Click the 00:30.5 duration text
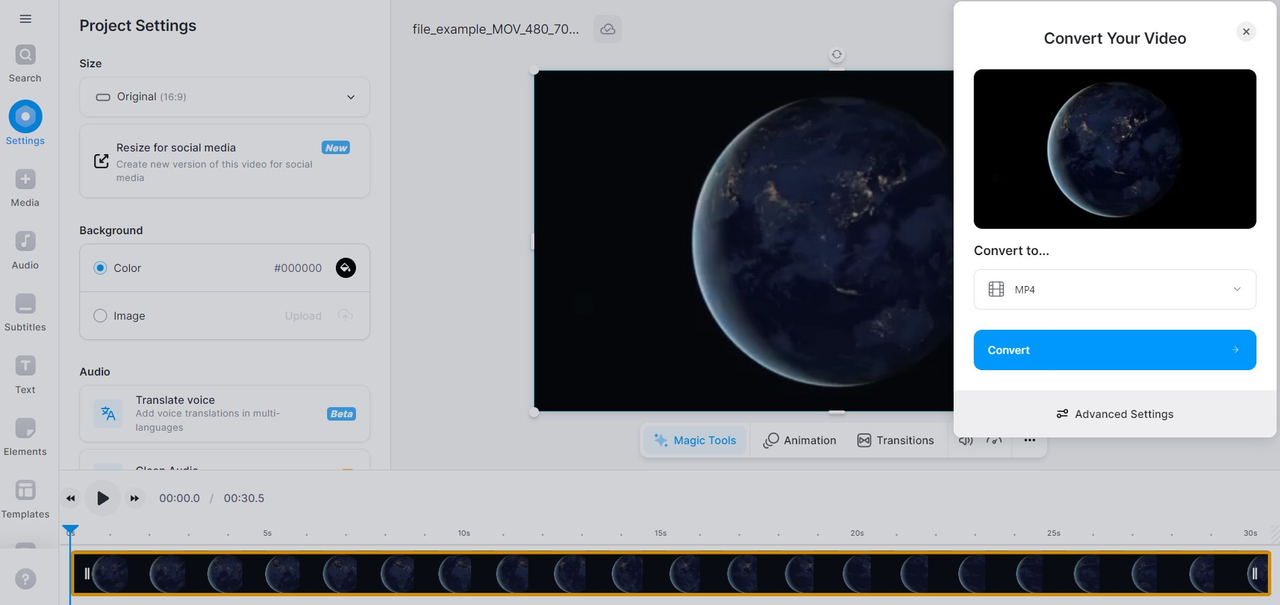Viewport: 1280px width, 605px height. (x=244, y=498)
